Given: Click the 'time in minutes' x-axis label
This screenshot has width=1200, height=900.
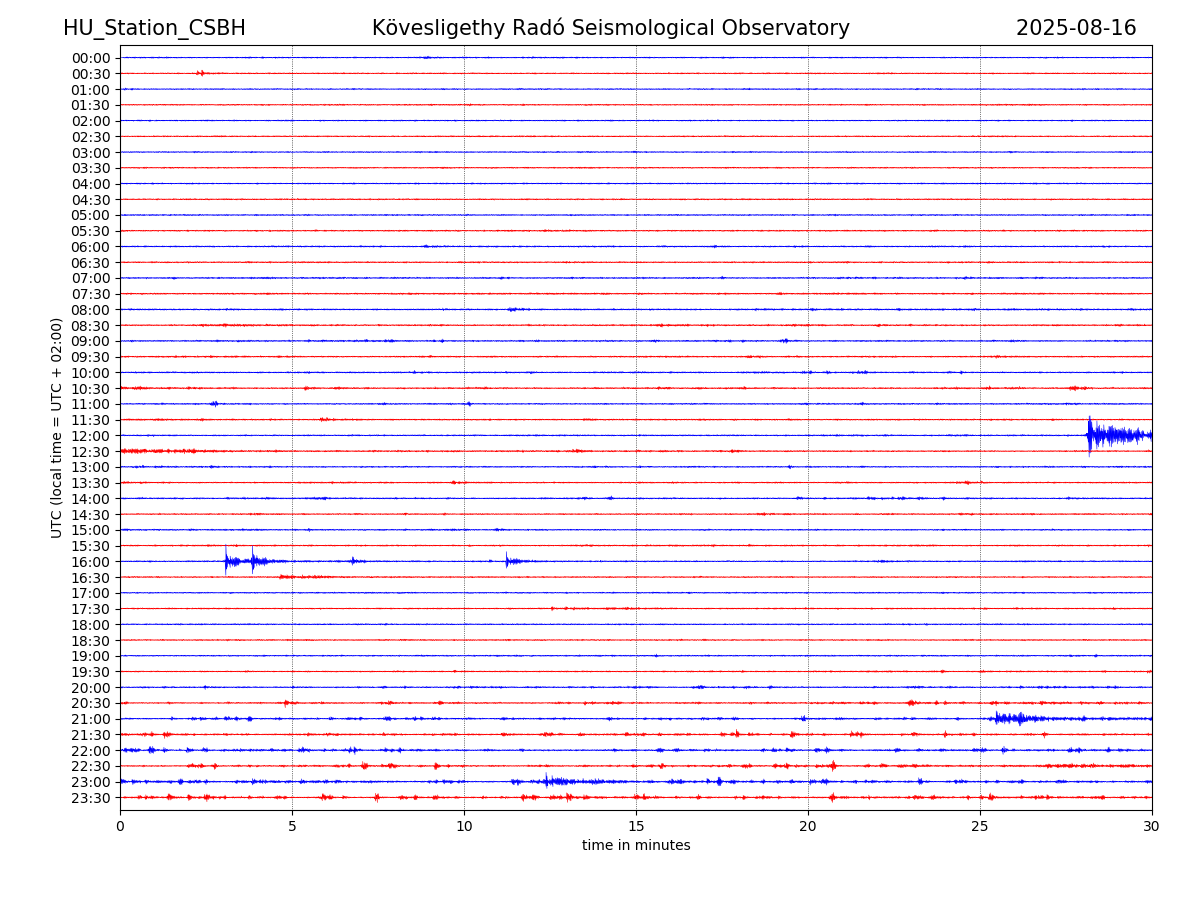Looking at the screenshot, I should 636,846.
